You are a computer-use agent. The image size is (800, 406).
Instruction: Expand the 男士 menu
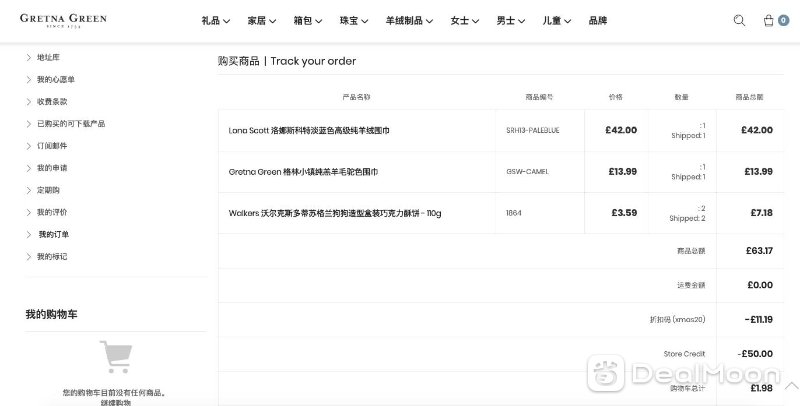[x=511, y=20]
